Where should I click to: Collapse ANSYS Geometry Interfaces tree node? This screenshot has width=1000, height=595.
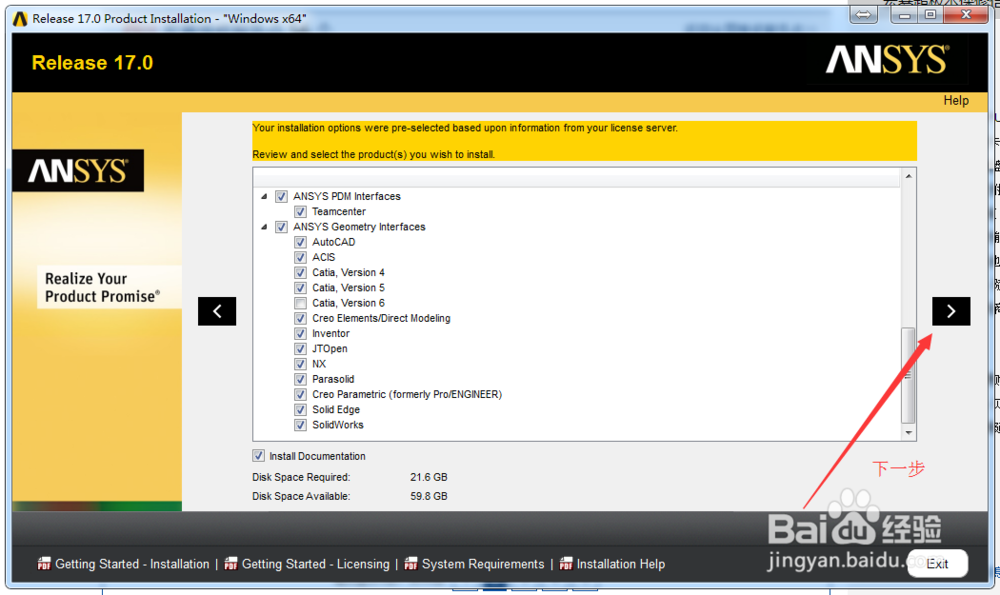click(264, 227)
